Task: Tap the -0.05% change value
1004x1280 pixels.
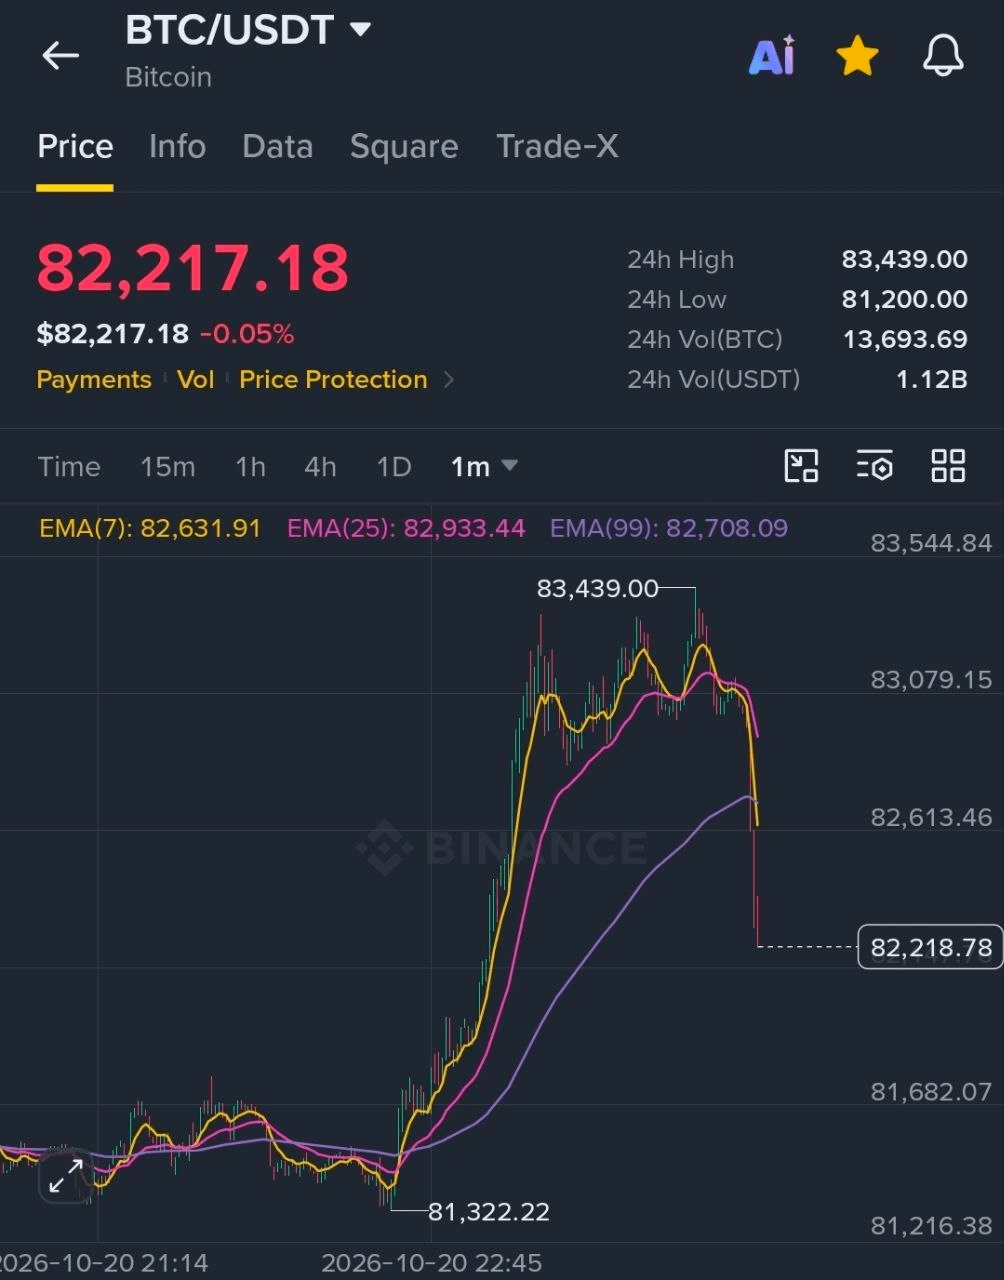Action: coord(247,334)
